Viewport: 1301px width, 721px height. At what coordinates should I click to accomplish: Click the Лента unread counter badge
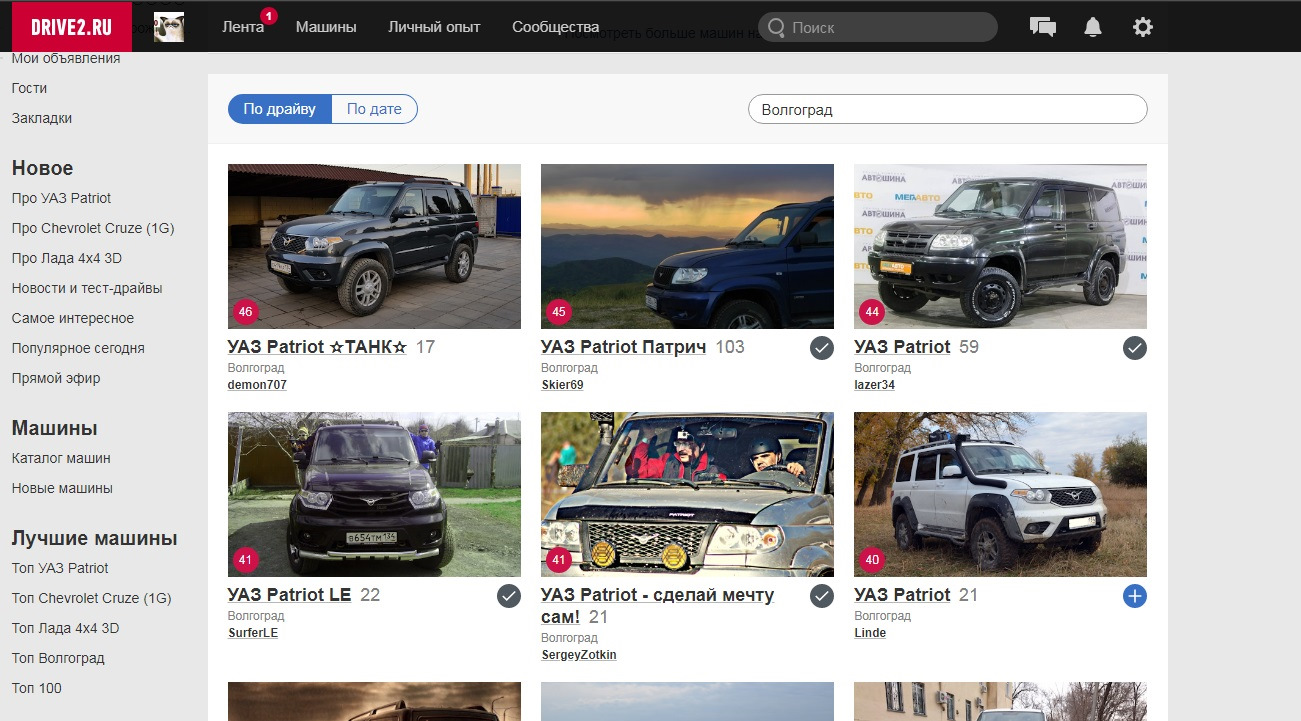(x=268, y=16)
